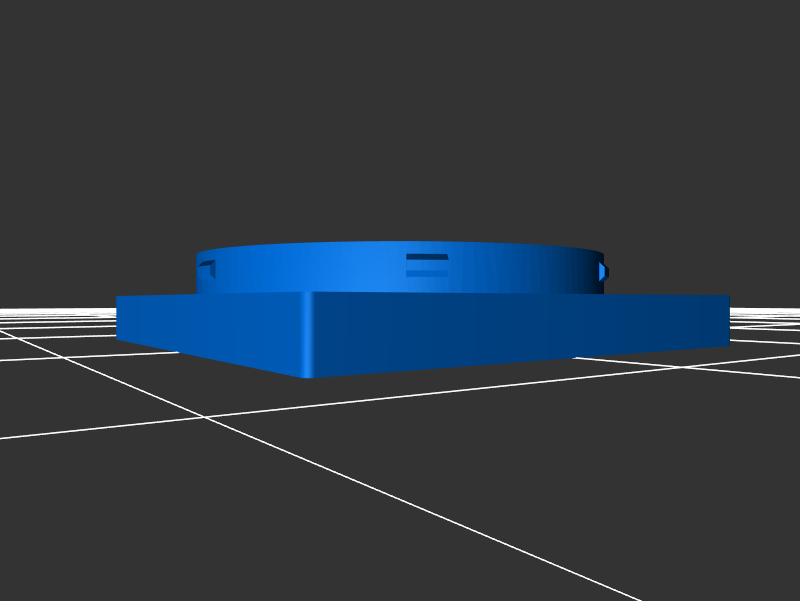The height and width of the screenshot is (601, 800).
Task: Click the bright highlighted area of the ring wall
Action: pos(350,270)
